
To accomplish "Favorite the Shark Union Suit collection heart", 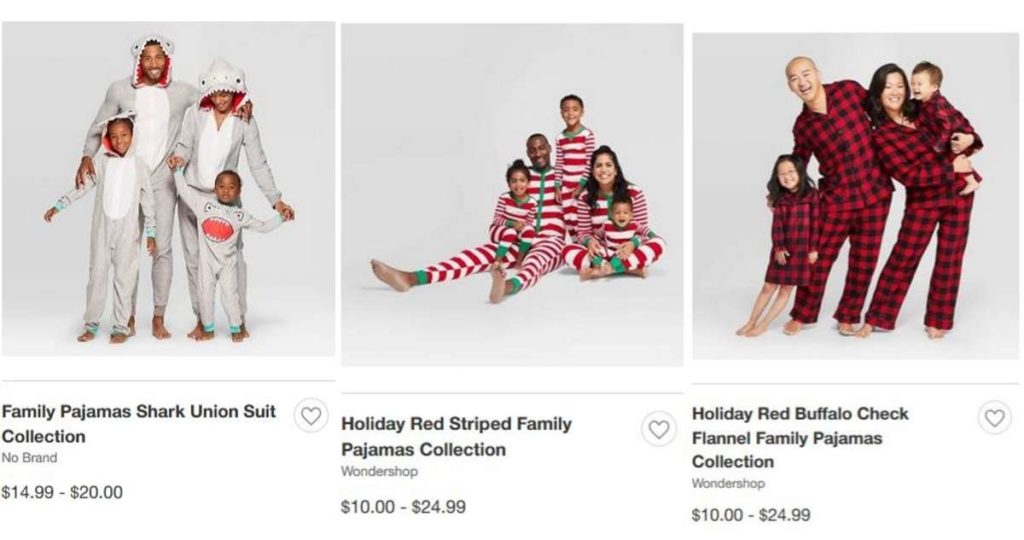I will 311,415.
